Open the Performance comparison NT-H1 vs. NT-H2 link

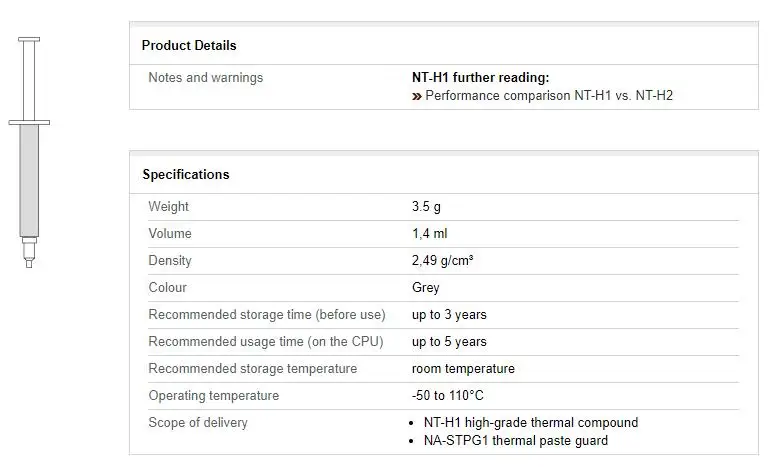[555, 96]
